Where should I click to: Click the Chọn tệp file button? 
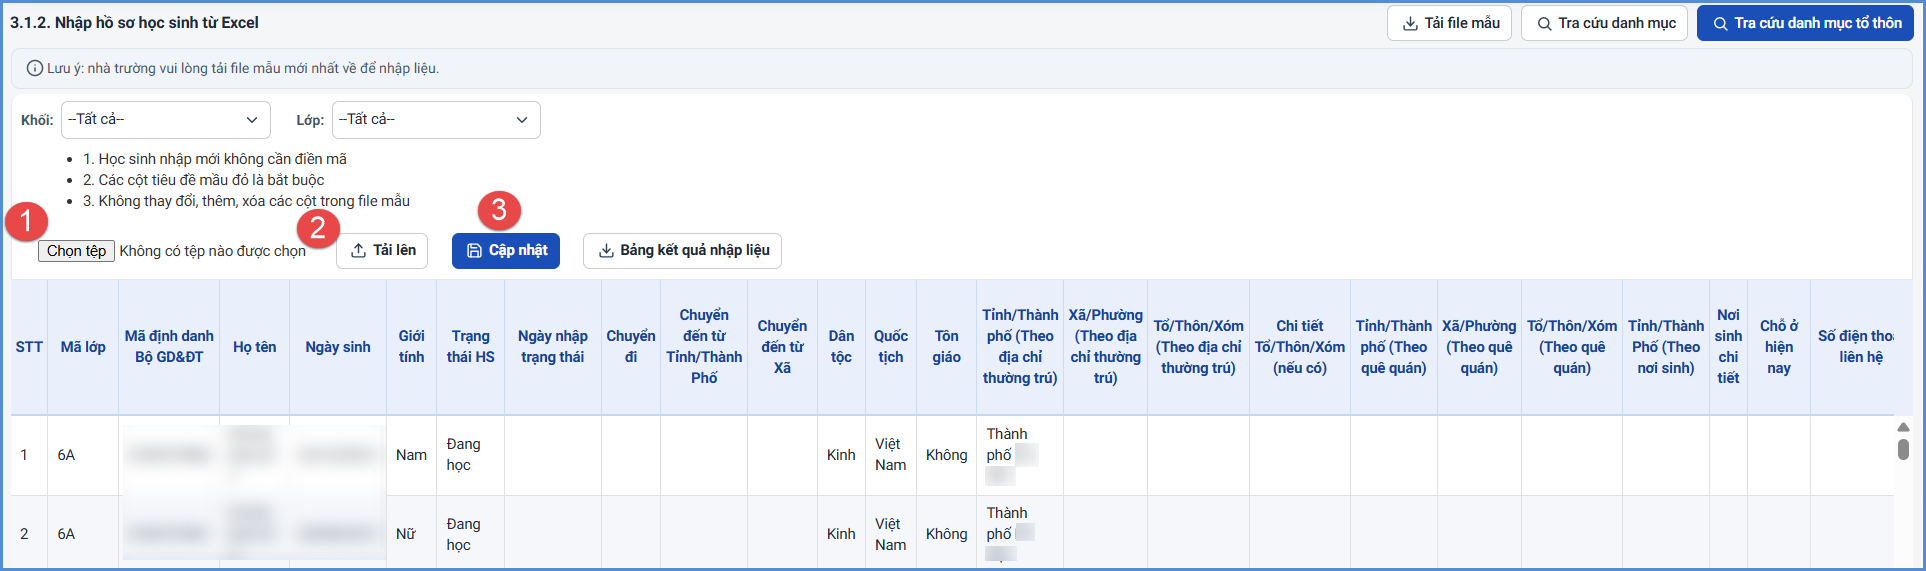point(76,251)
